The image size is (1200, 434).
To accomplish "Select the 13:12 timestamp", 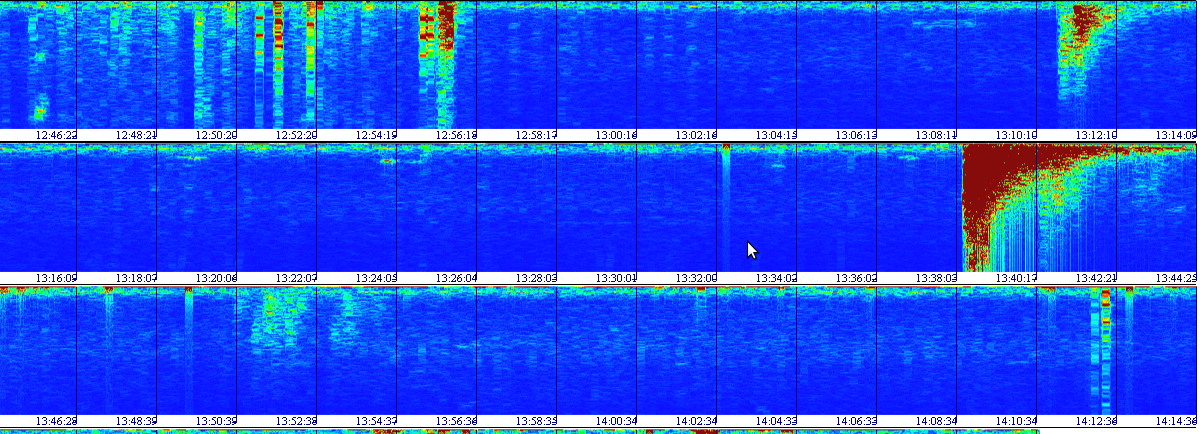I will click(x=1096, y=134).
